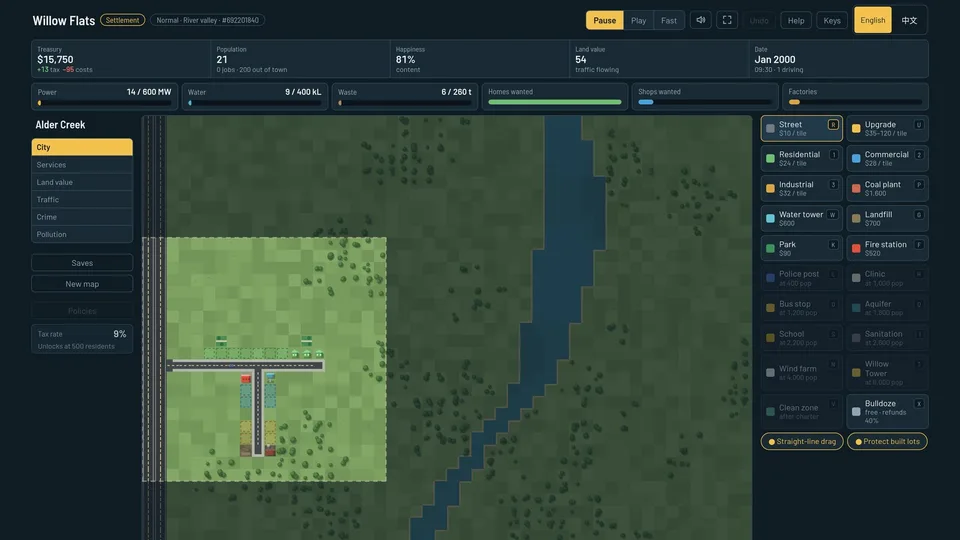Pick the Industrial zone tool
This screenshot has width=960, height=540.
tap(801, 188)
